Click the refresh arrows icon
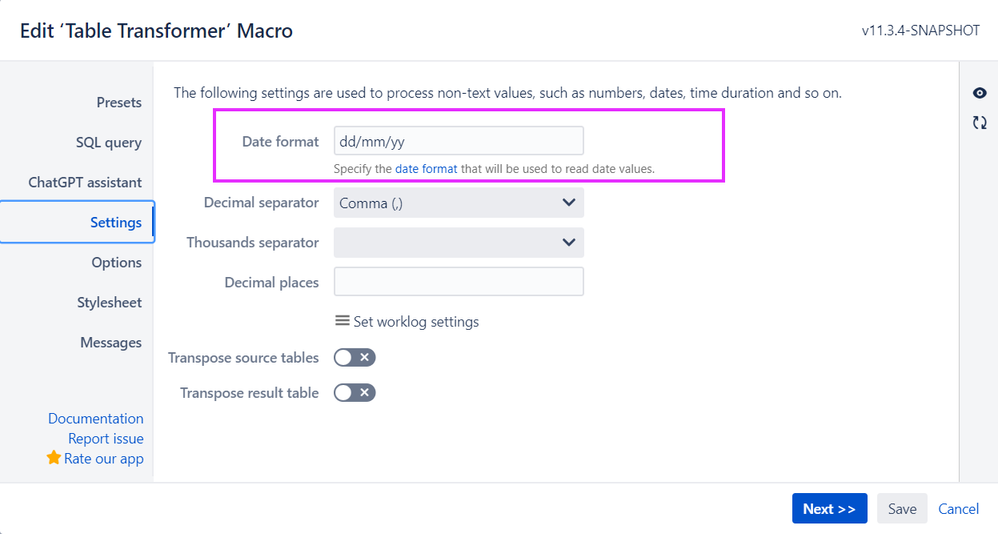 point(980,122)
